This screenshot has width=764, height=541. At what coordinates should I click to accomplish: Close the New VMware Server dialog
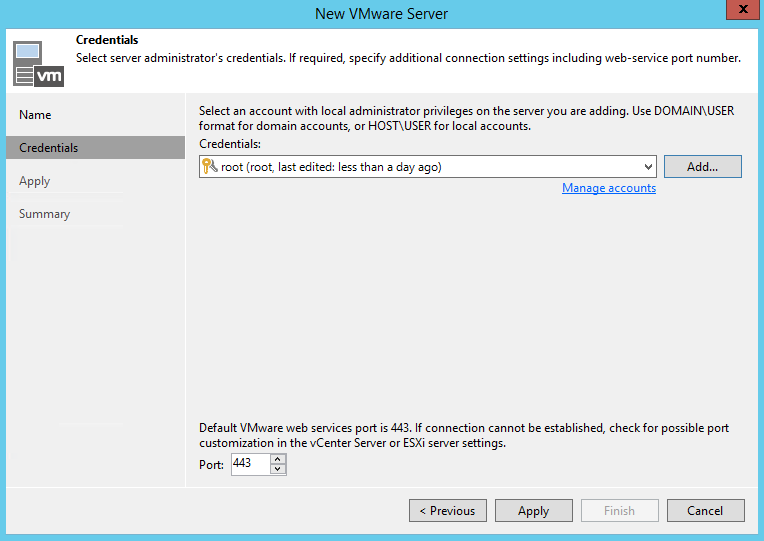click(x=740, y=12)
